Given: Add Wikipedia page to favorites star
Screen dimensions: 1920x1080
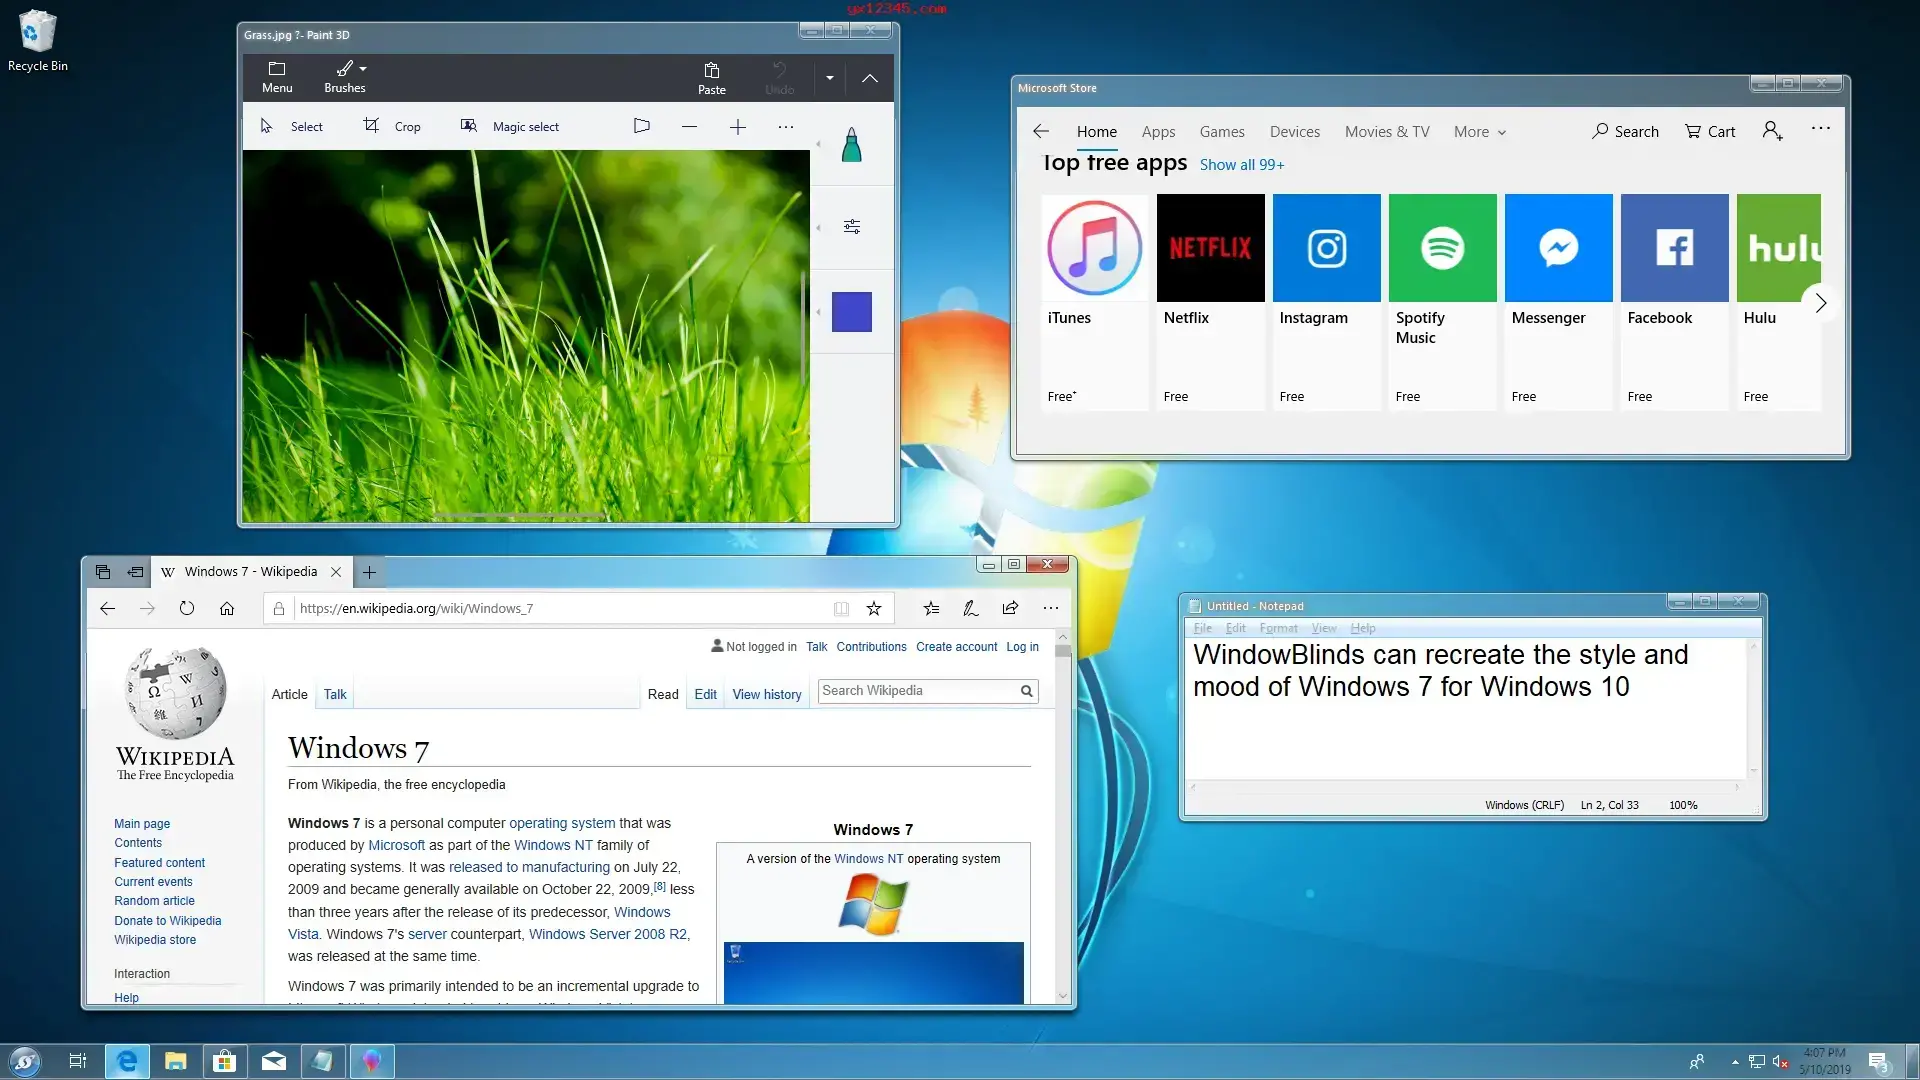Looking at the screenshot, I should pyautogui.click(x=874, y=608).
